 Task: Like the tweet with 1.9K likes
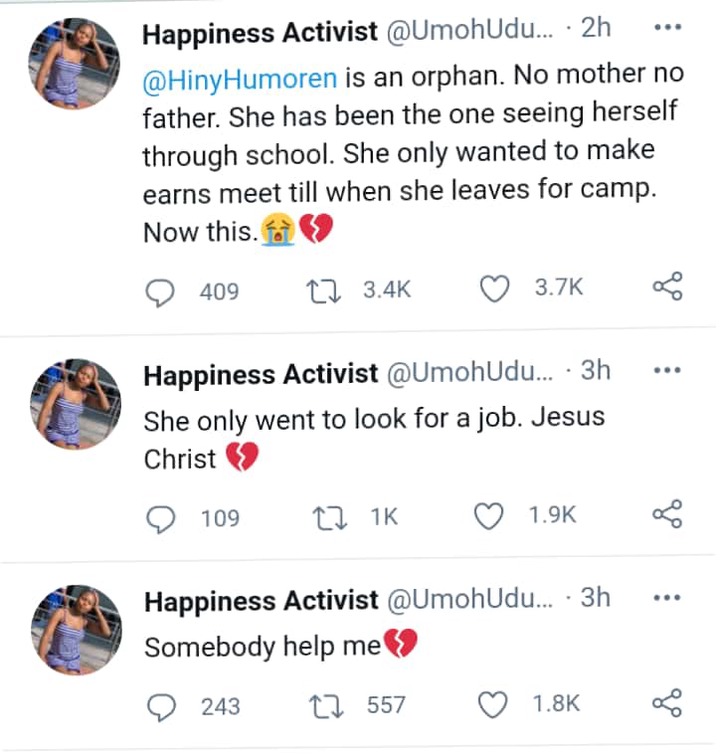489,516
